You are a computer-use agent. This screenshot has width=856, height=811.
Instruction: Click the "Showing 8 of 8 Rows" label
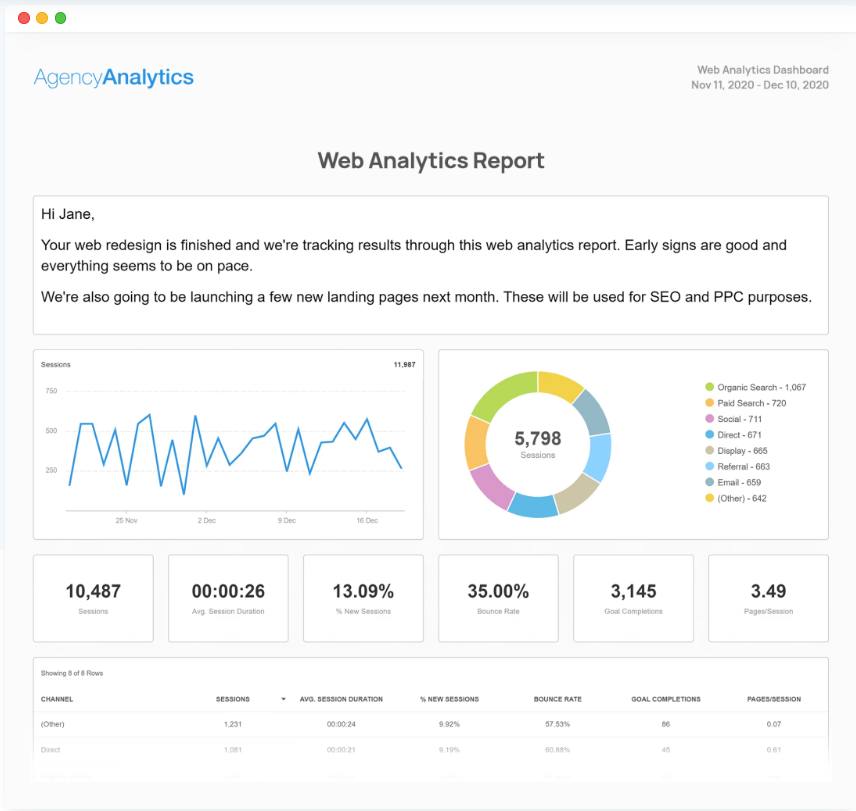click(x=72, y=673)
